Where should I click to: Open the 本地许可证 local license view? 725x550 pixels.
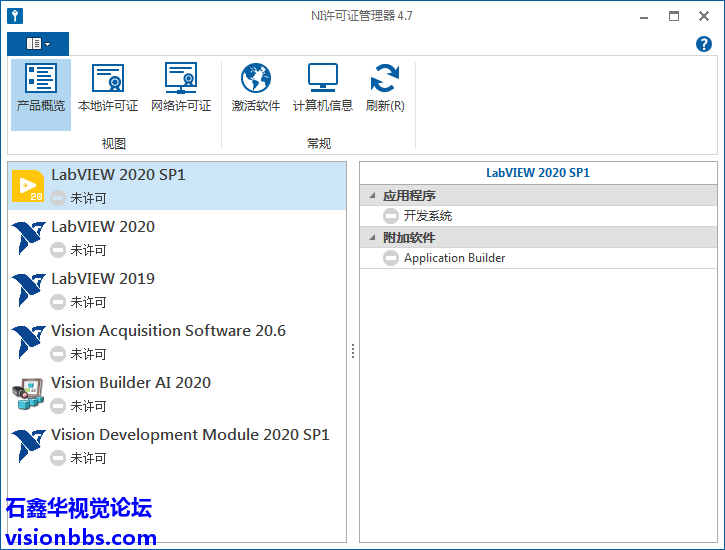tap(108, 80)
